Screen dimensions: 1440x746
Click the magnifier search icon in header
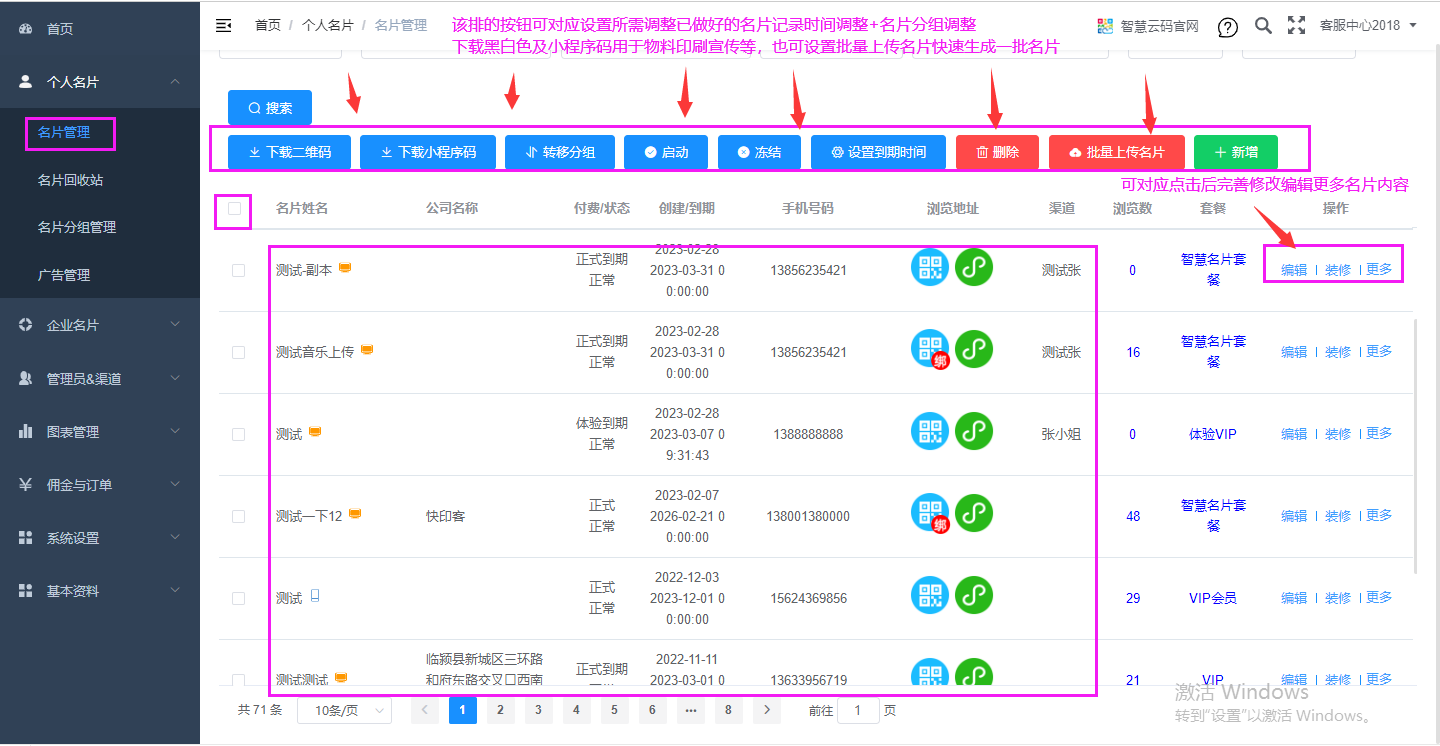point(1263,26)
